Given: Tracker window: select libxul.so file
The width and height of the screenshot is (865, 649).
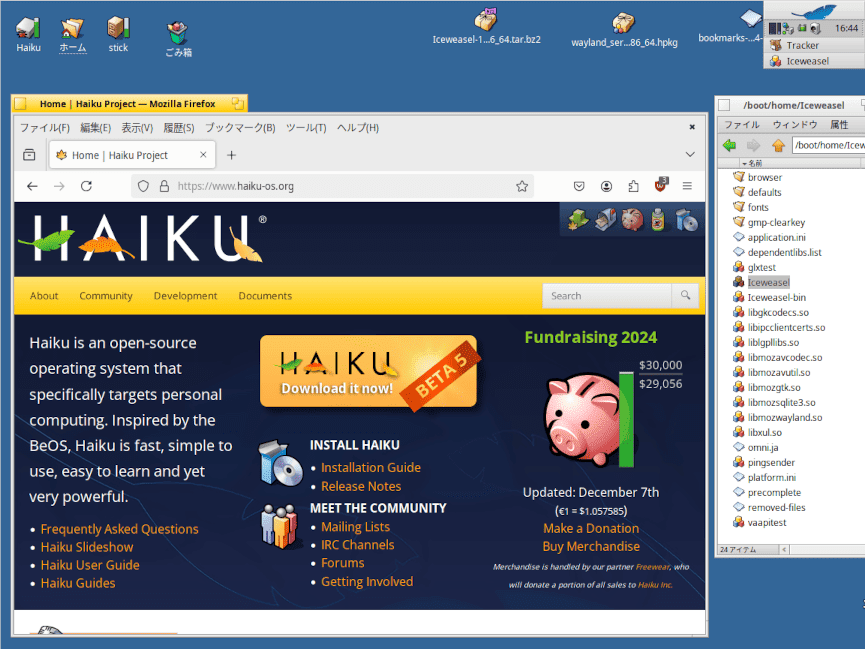Looking at the screenshot, I should pyautogui.click(x=757, y=433).
